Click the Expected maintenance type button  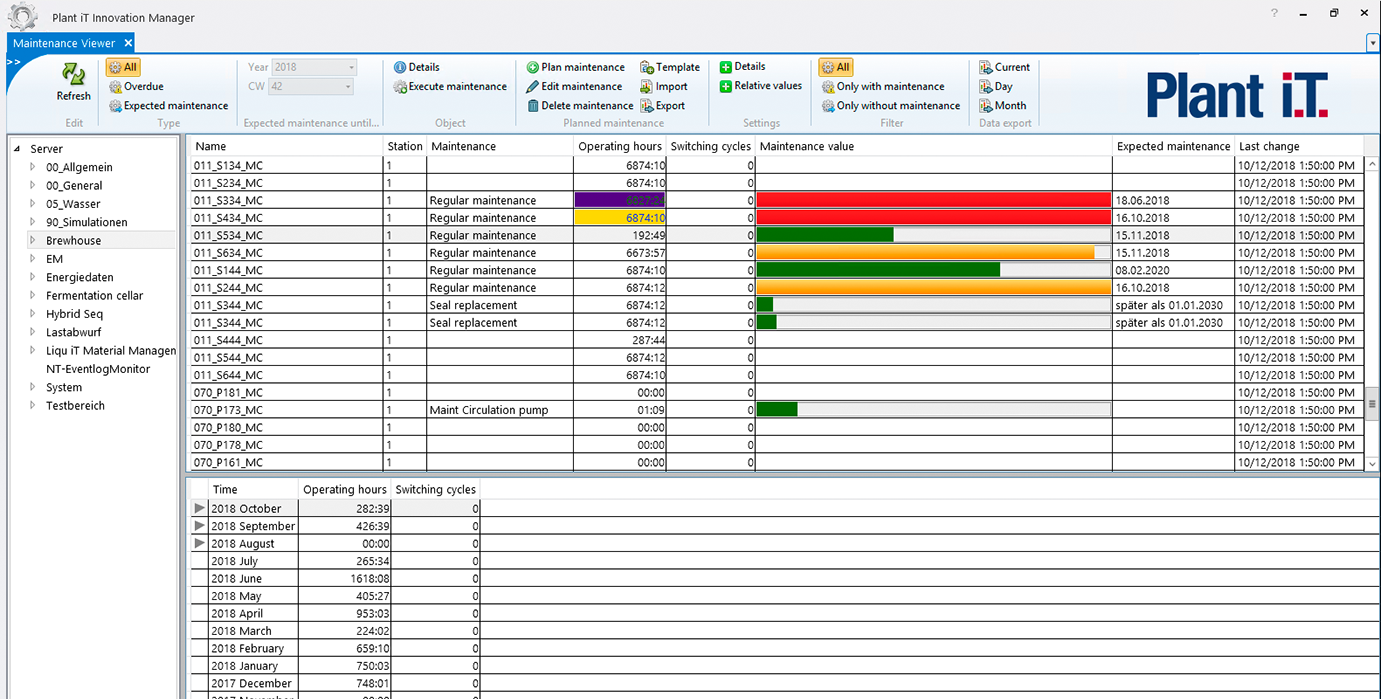coord(168,106)
